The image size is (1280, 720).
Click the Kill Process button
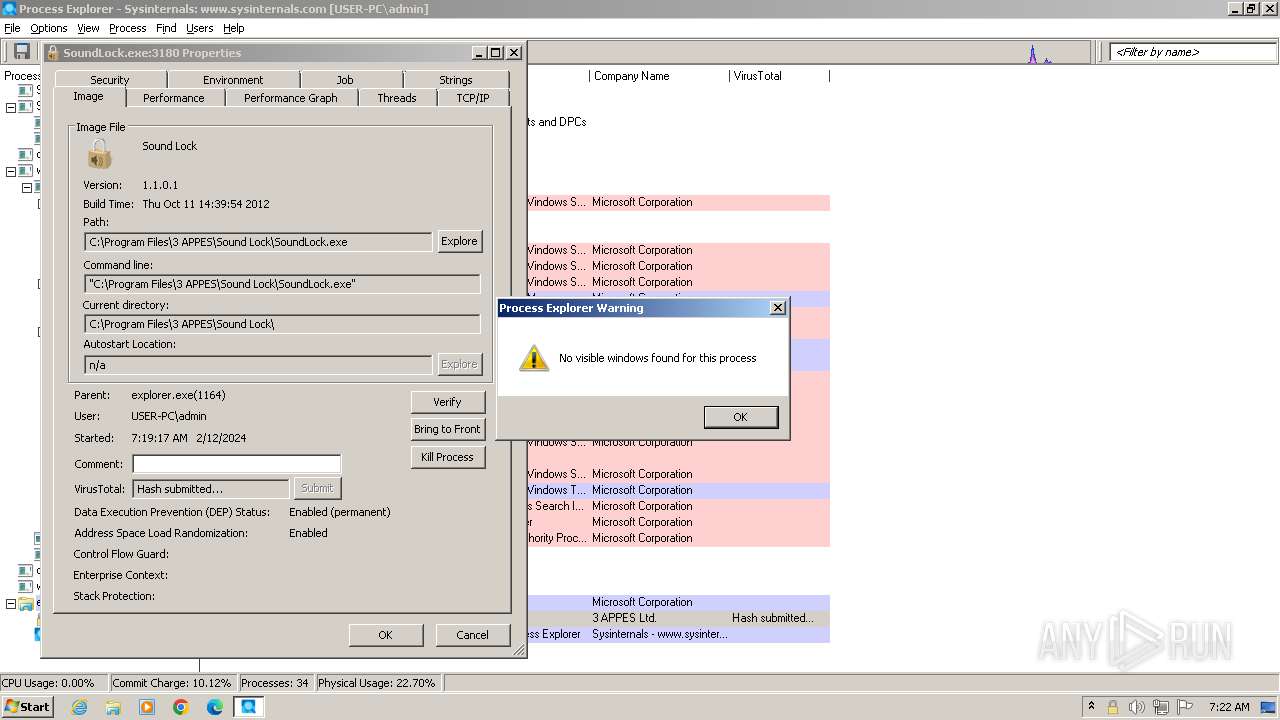(x=447, y=457)
